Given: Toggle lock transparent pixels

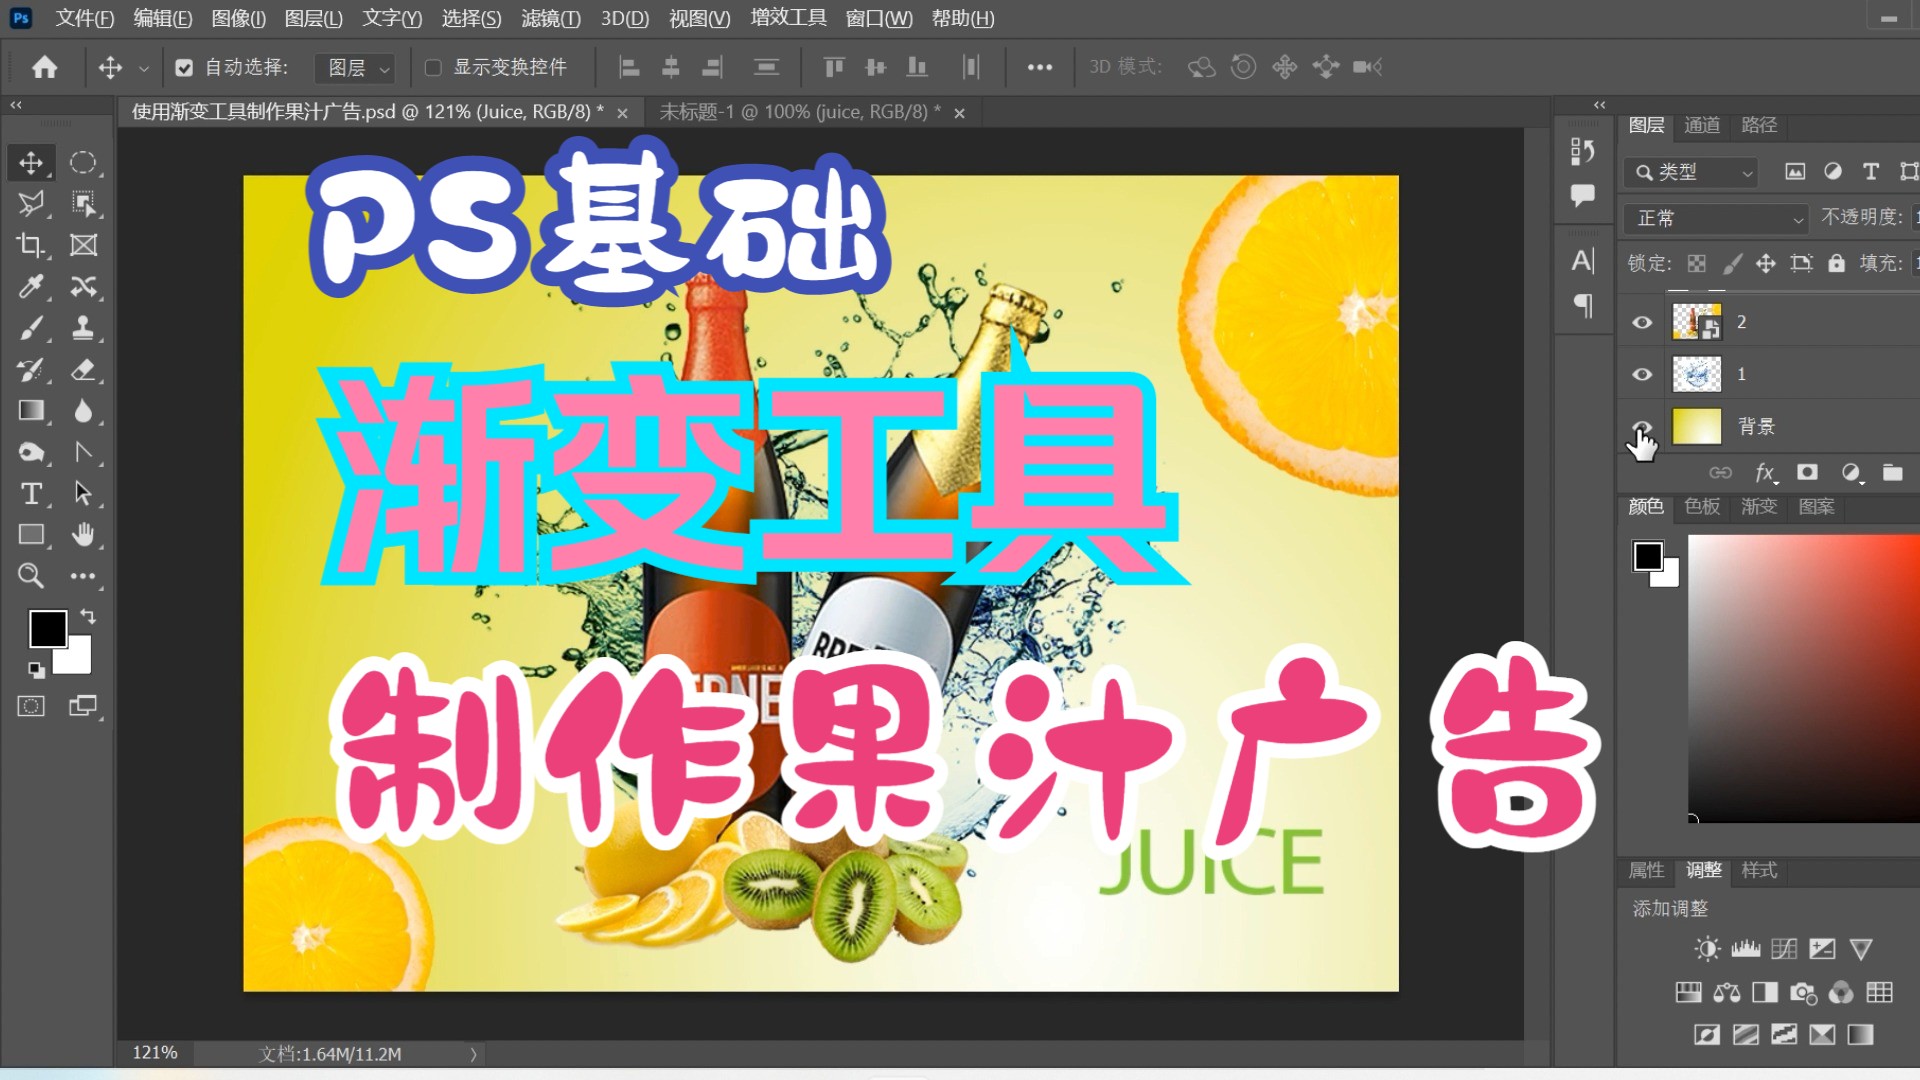Looking at the screenshot, I should [x=1696, y=264].
